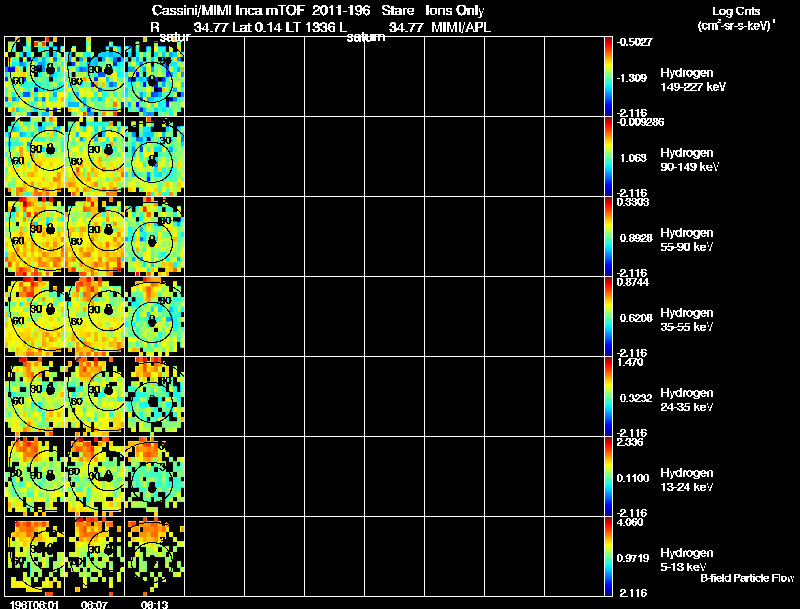This screenshot has width=800, height=609.
Task: Open the 90-149 keV image at 06:01
Action: [35, 156]
